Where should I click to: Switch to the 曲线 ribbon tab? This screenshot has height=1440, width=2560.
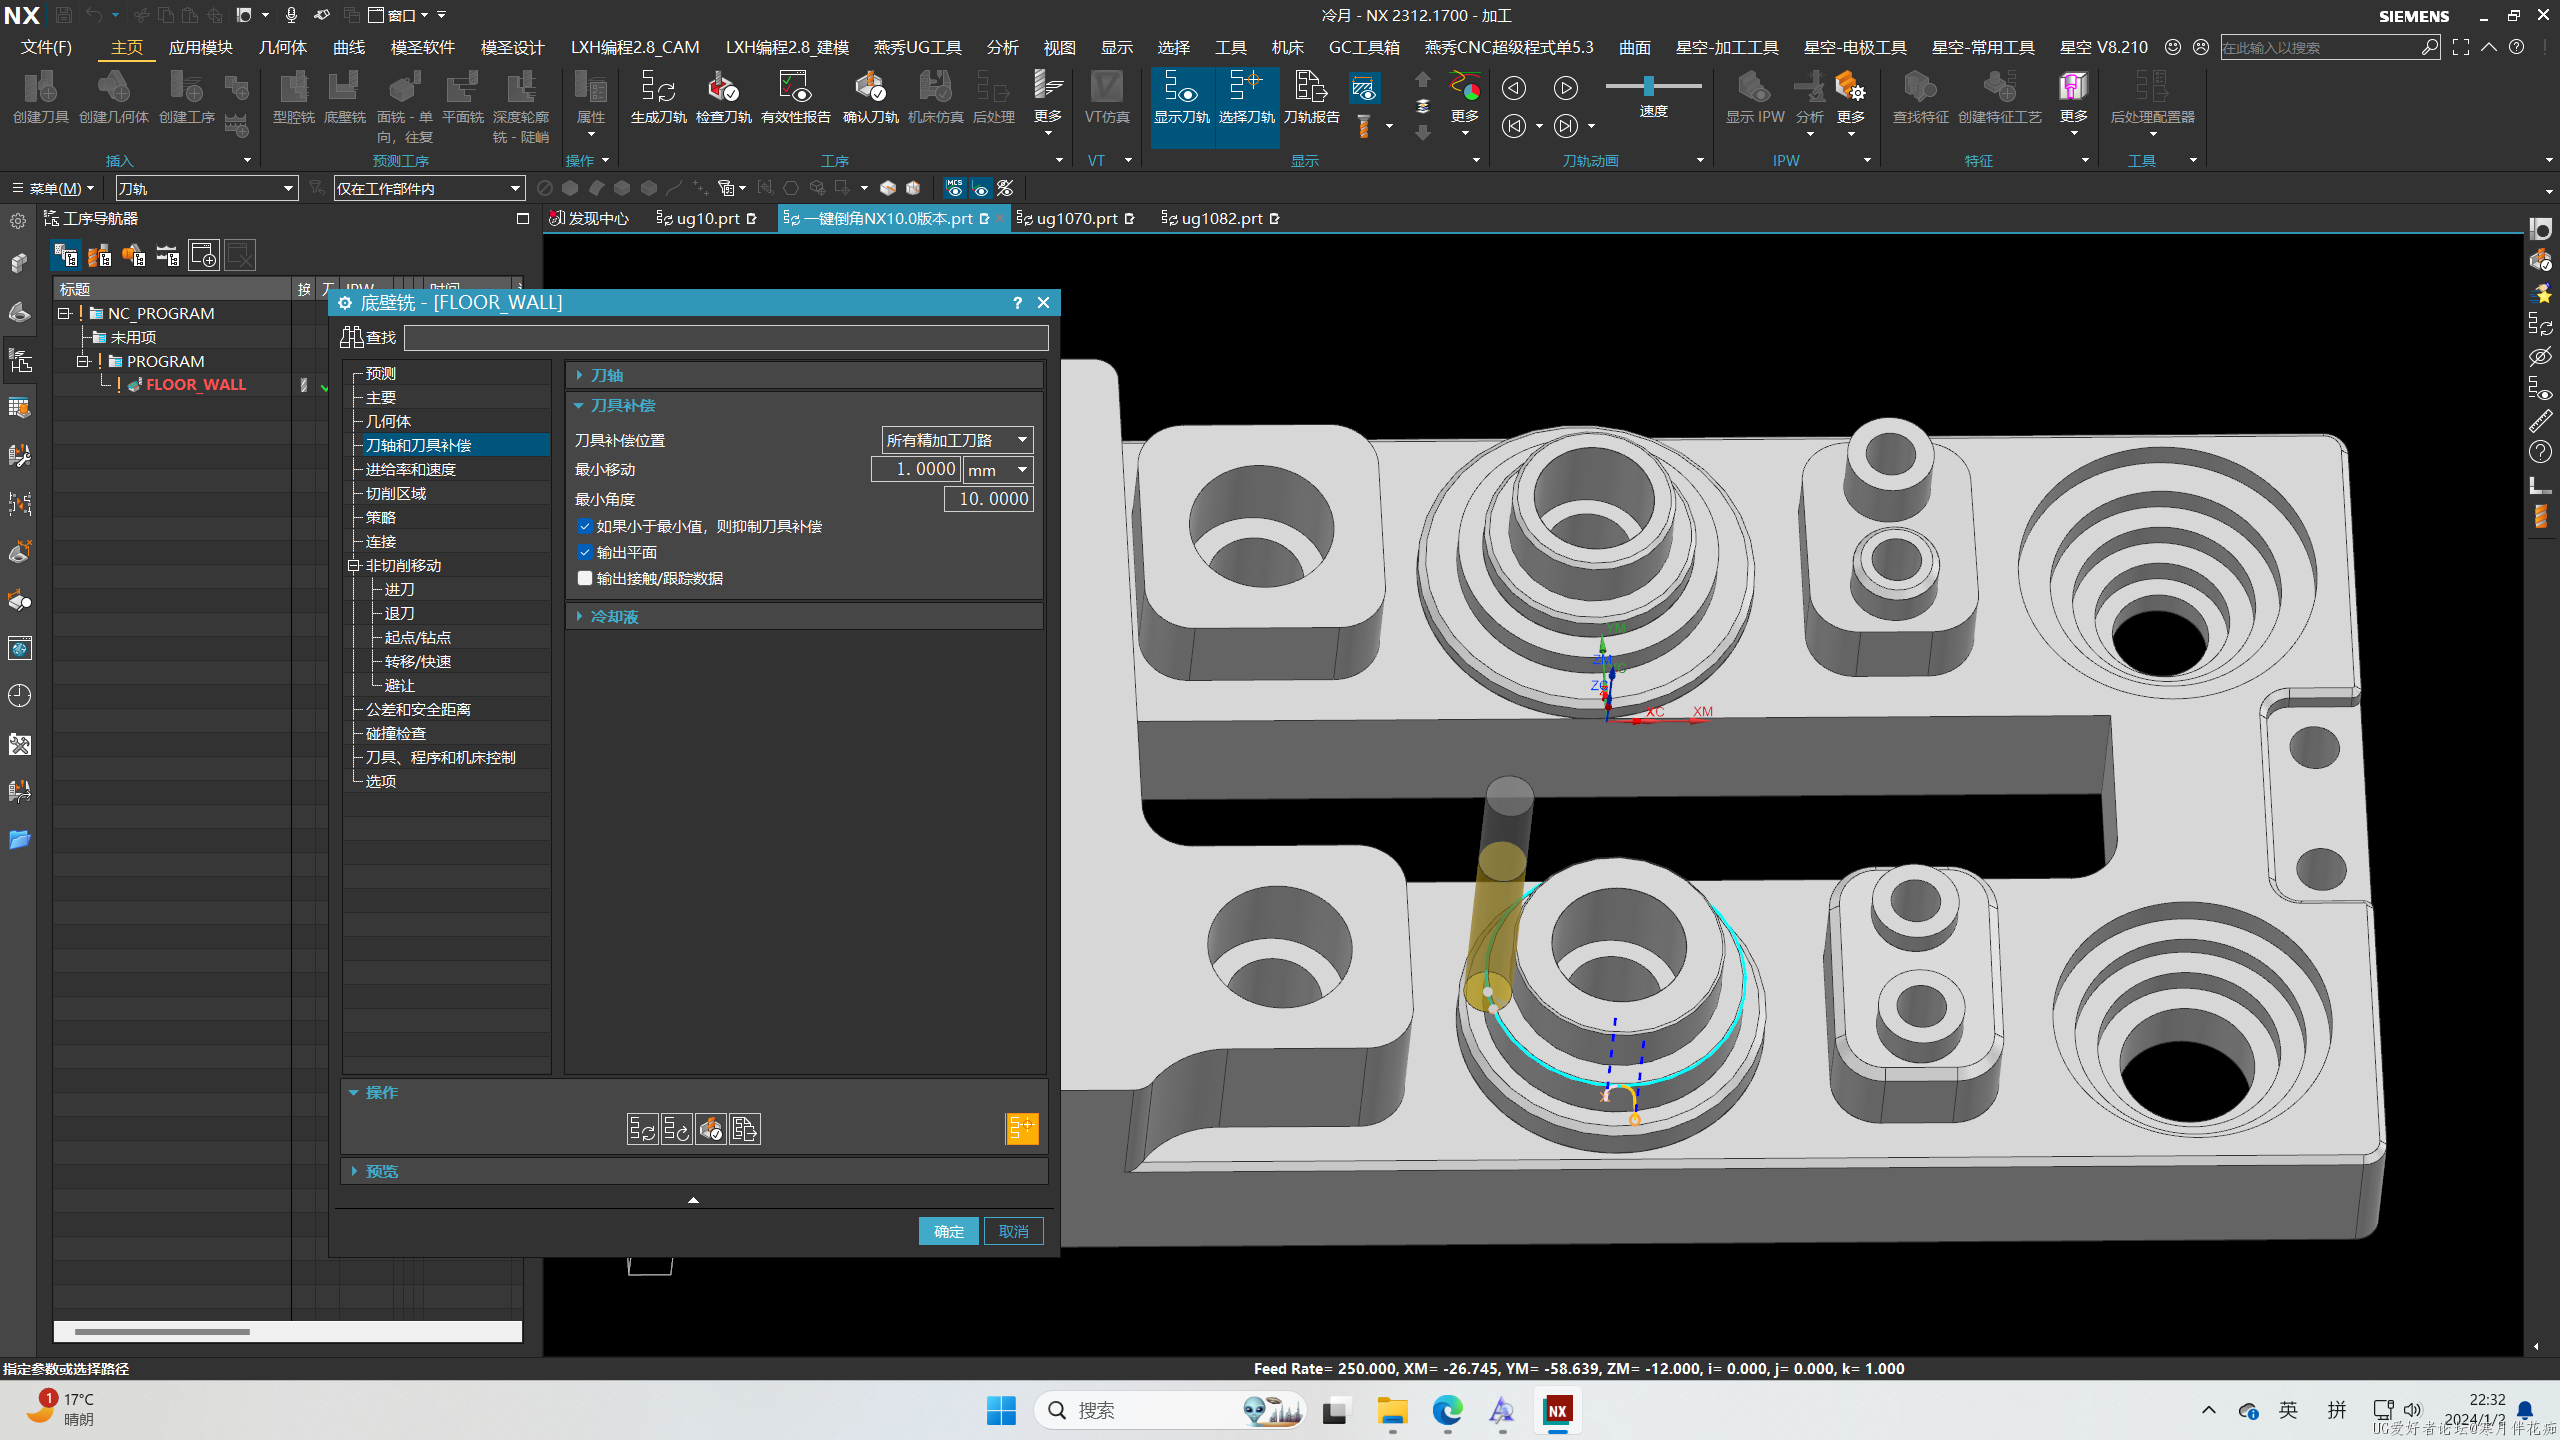(349, 47)
